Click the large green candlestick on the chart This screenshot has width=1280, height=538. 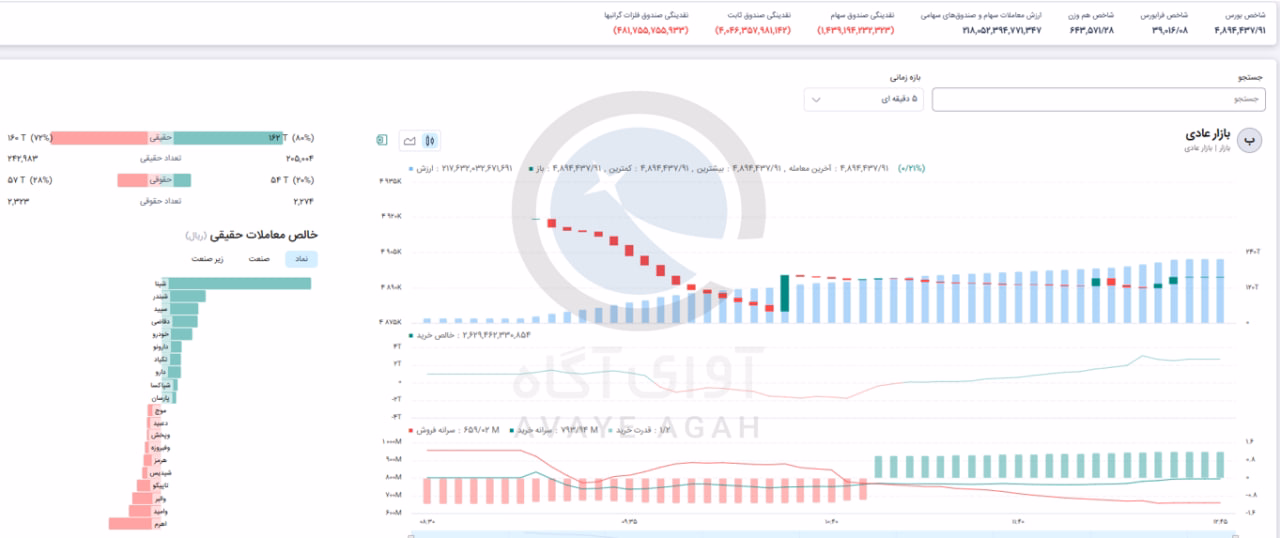click(786, 293)
